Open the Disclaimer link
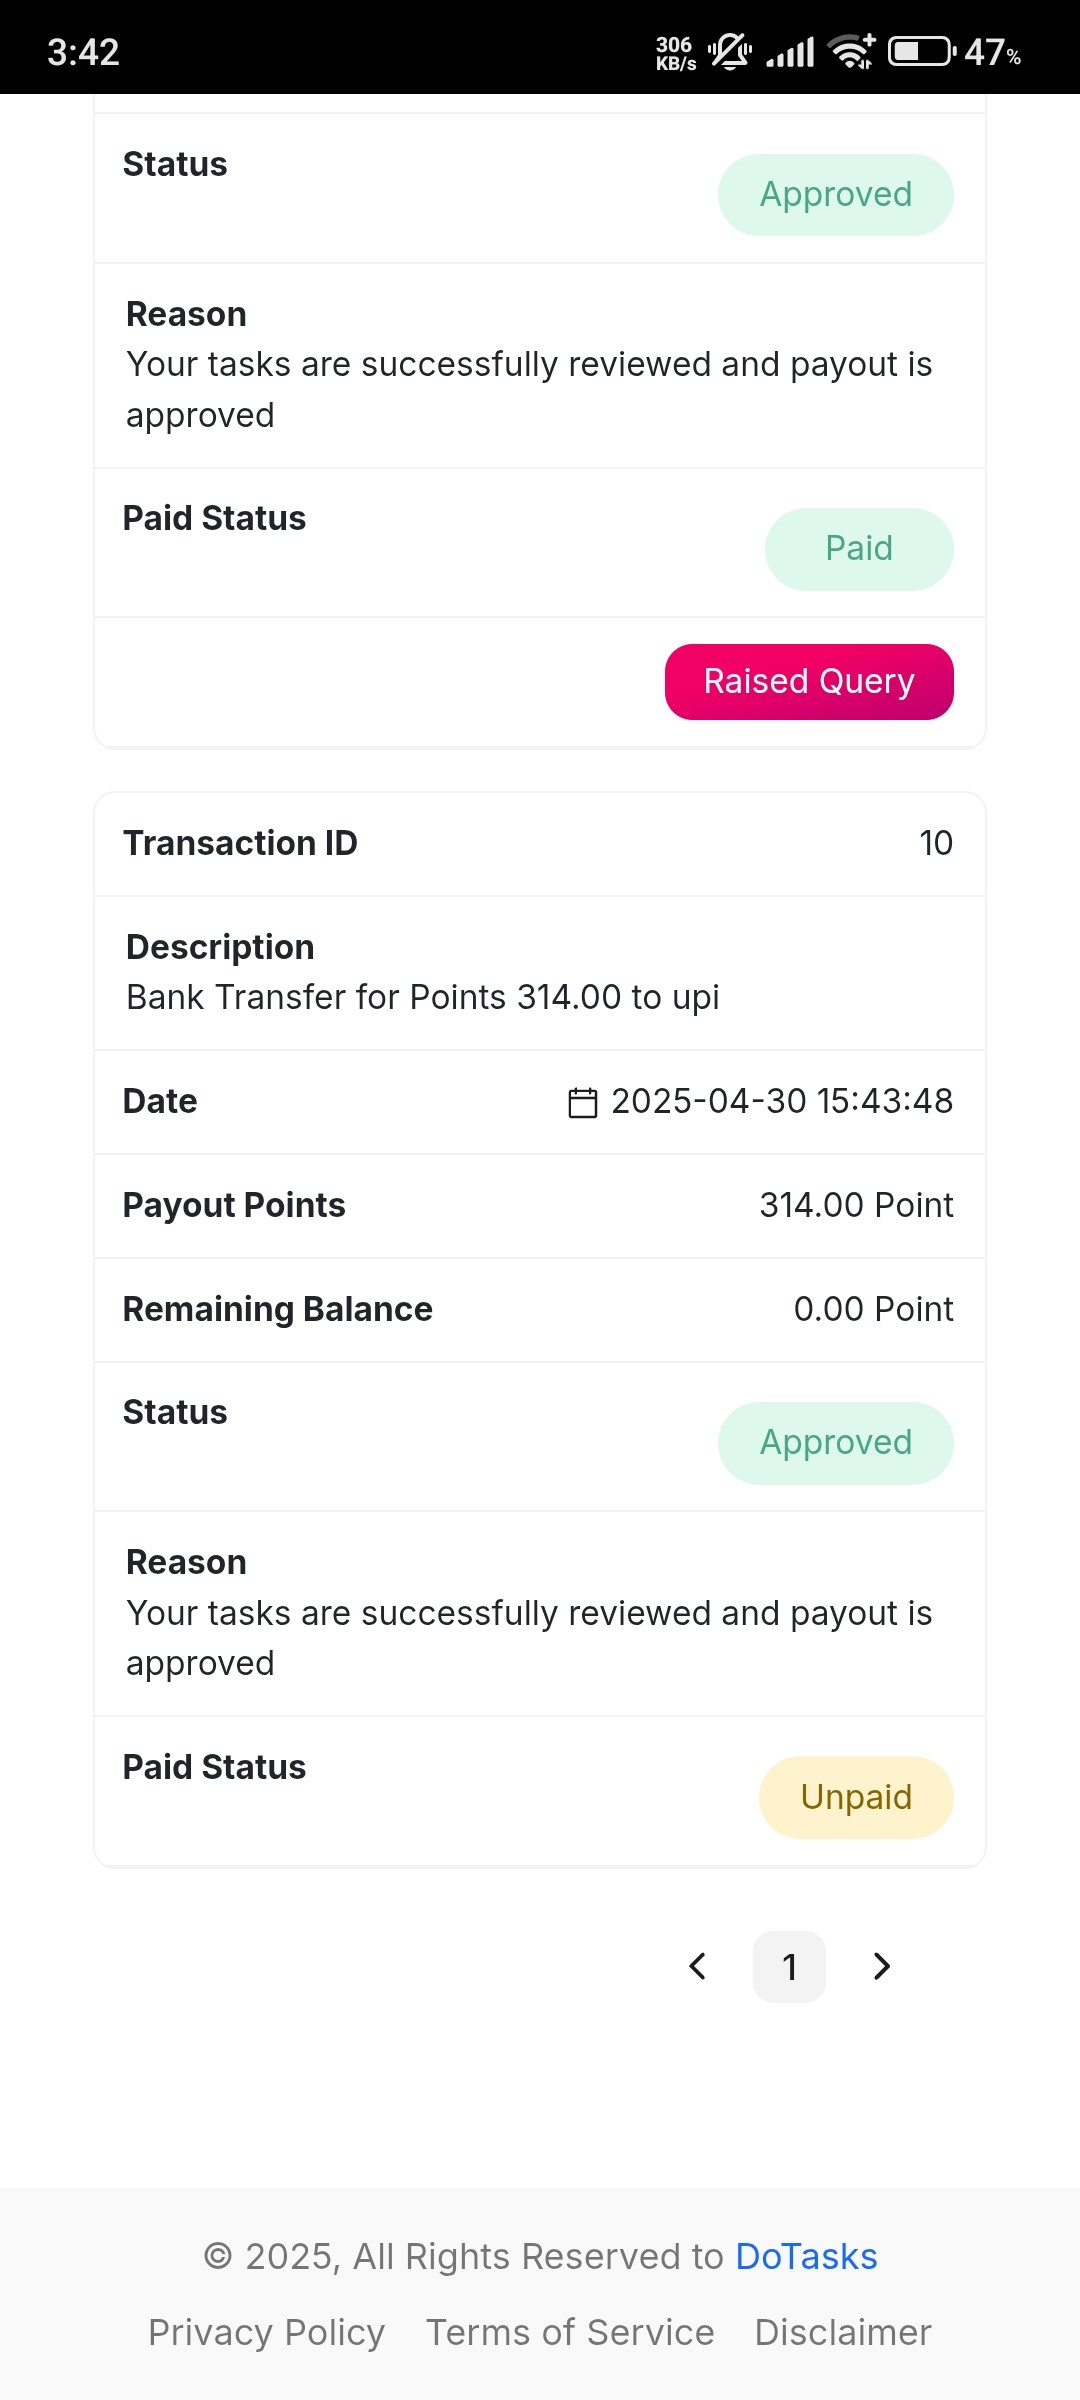This screenshot has height=2400, width=1080. (x=843, y=2333)
